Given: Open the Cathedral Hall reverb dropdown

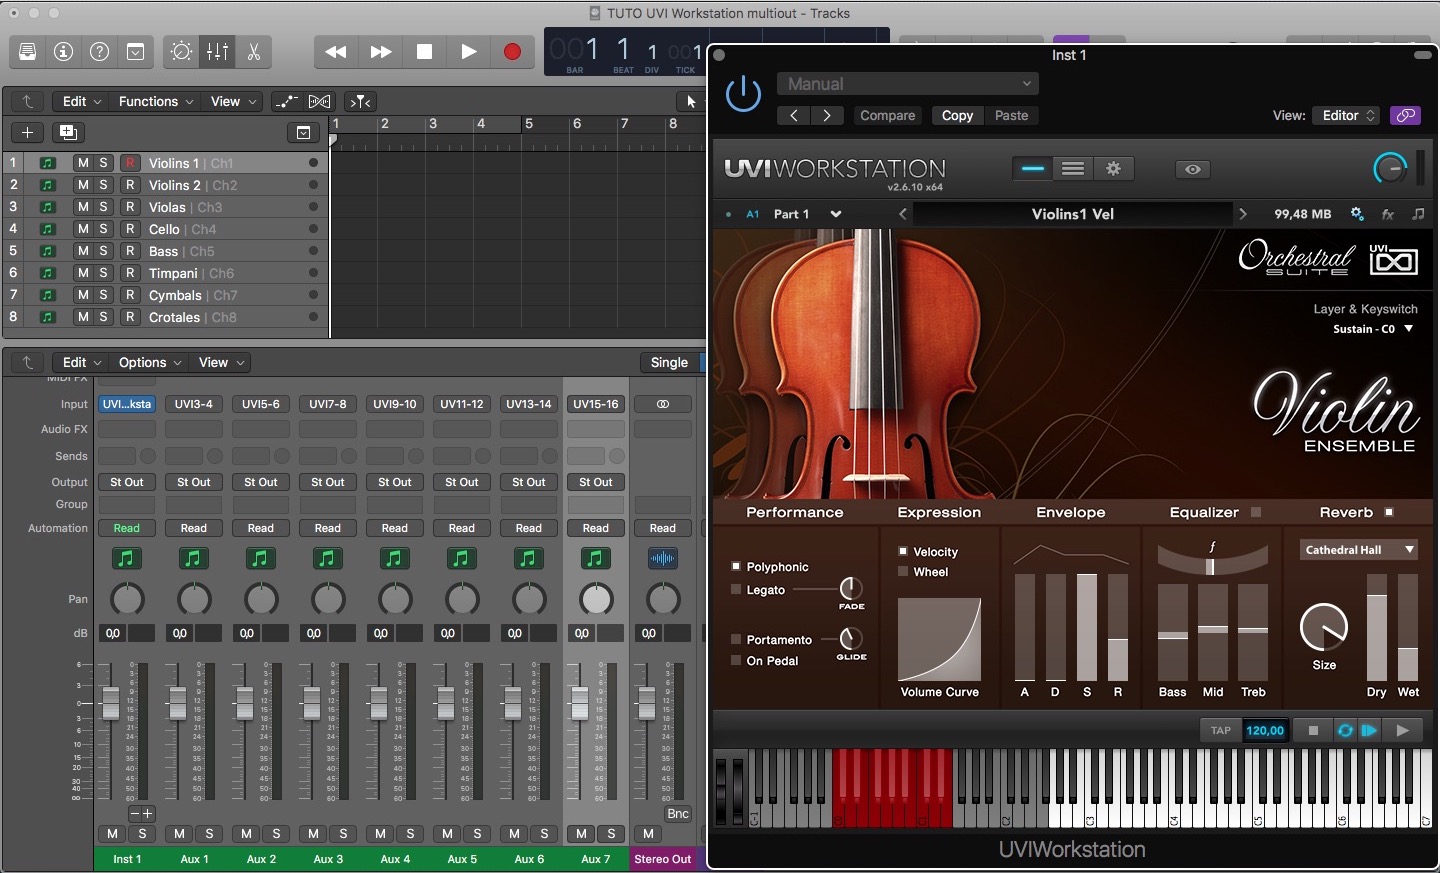Looking at the screenshot, I should (1359, 550).
